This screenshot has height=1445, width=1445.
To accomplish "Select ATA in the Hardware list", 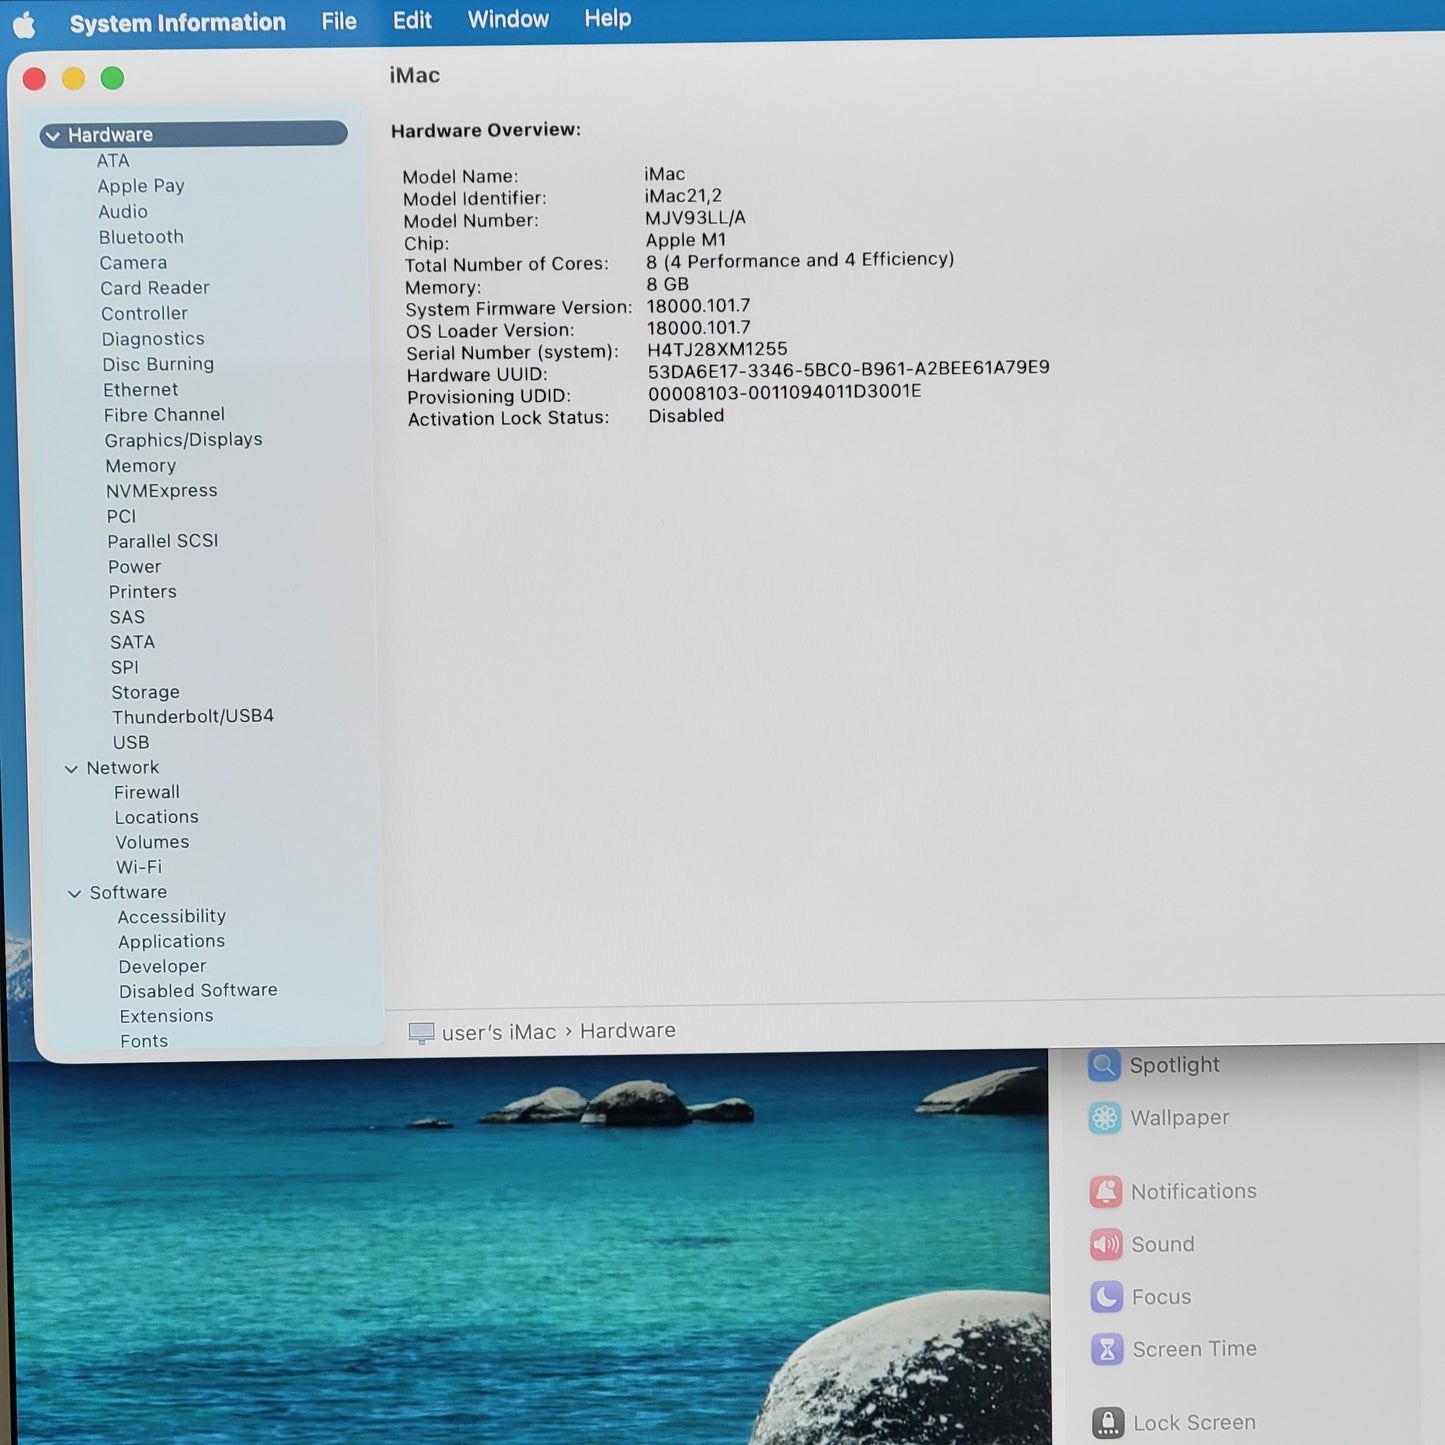I will click(113, 161).
